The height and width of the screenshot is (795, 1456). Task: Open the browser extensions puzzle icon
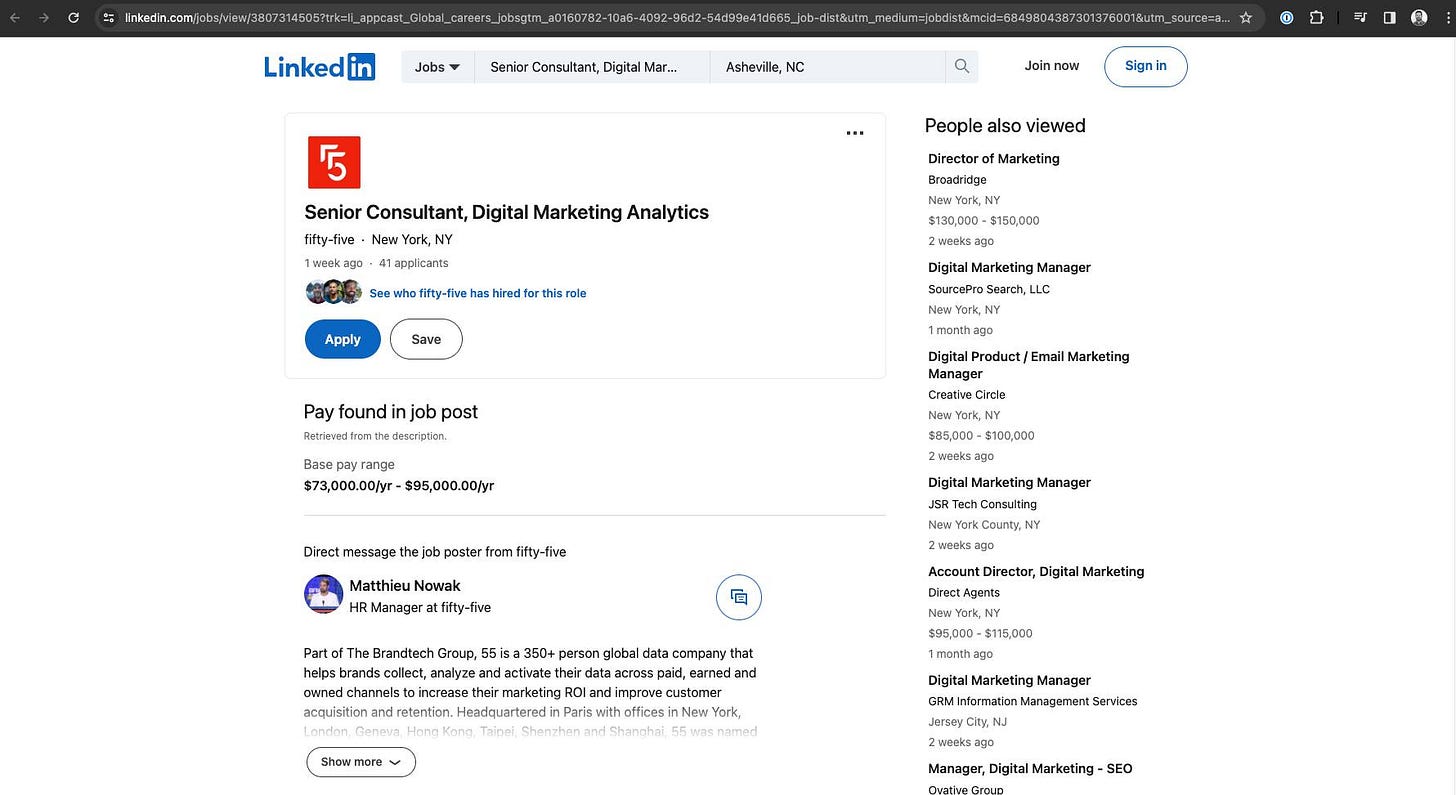click(x=1316, y=17)
